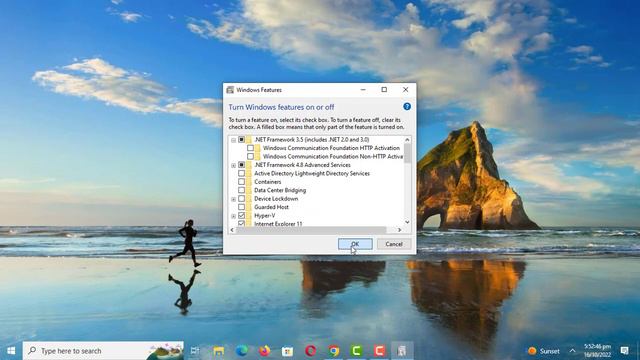Select the Guarded Host row label

(x=271, y=207)
